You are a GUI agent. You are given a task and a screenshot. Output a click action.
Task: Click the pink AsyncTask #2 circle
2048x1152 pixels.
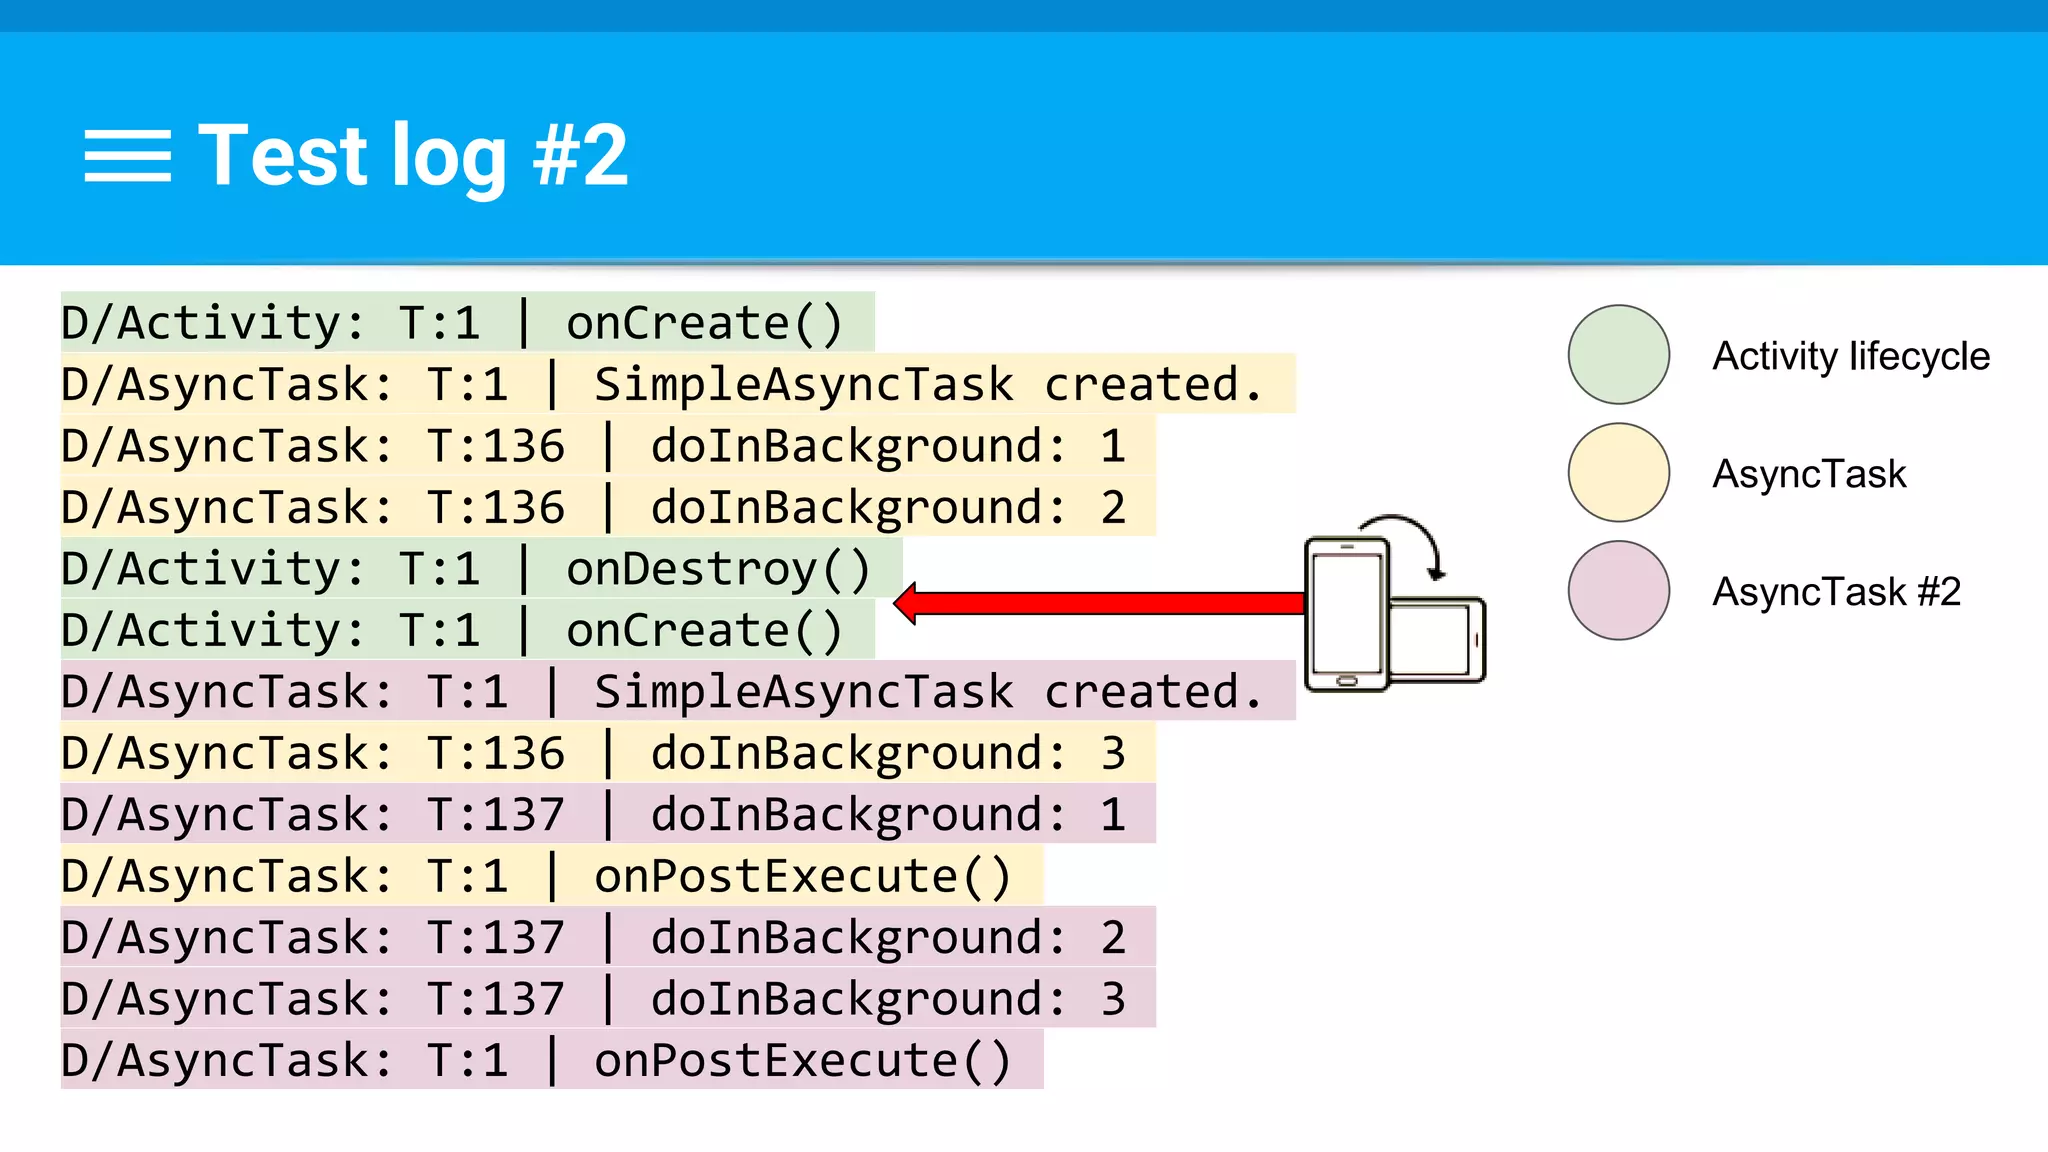pyautogui.click(x=1618, y=591)
